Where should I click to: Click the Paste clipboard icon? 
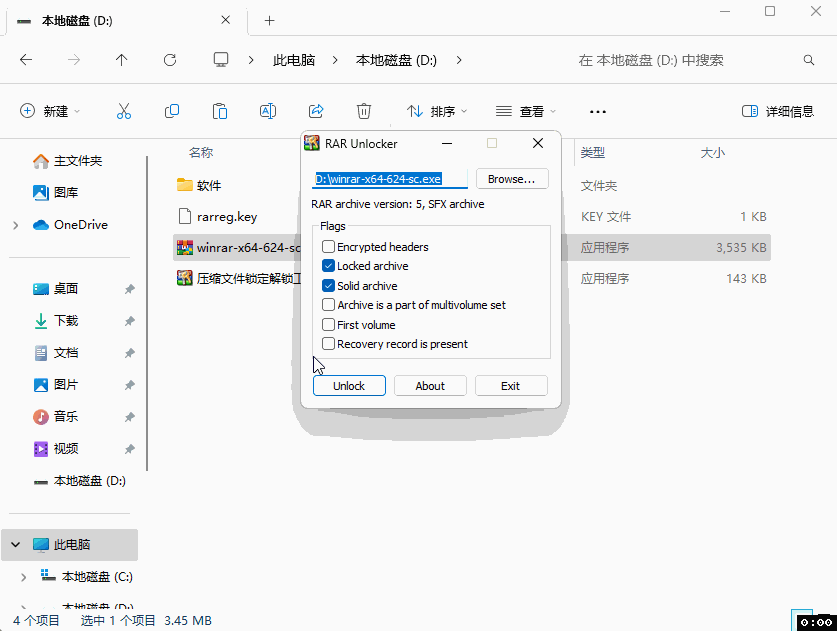pyautogui.click(x=220, y=111)
